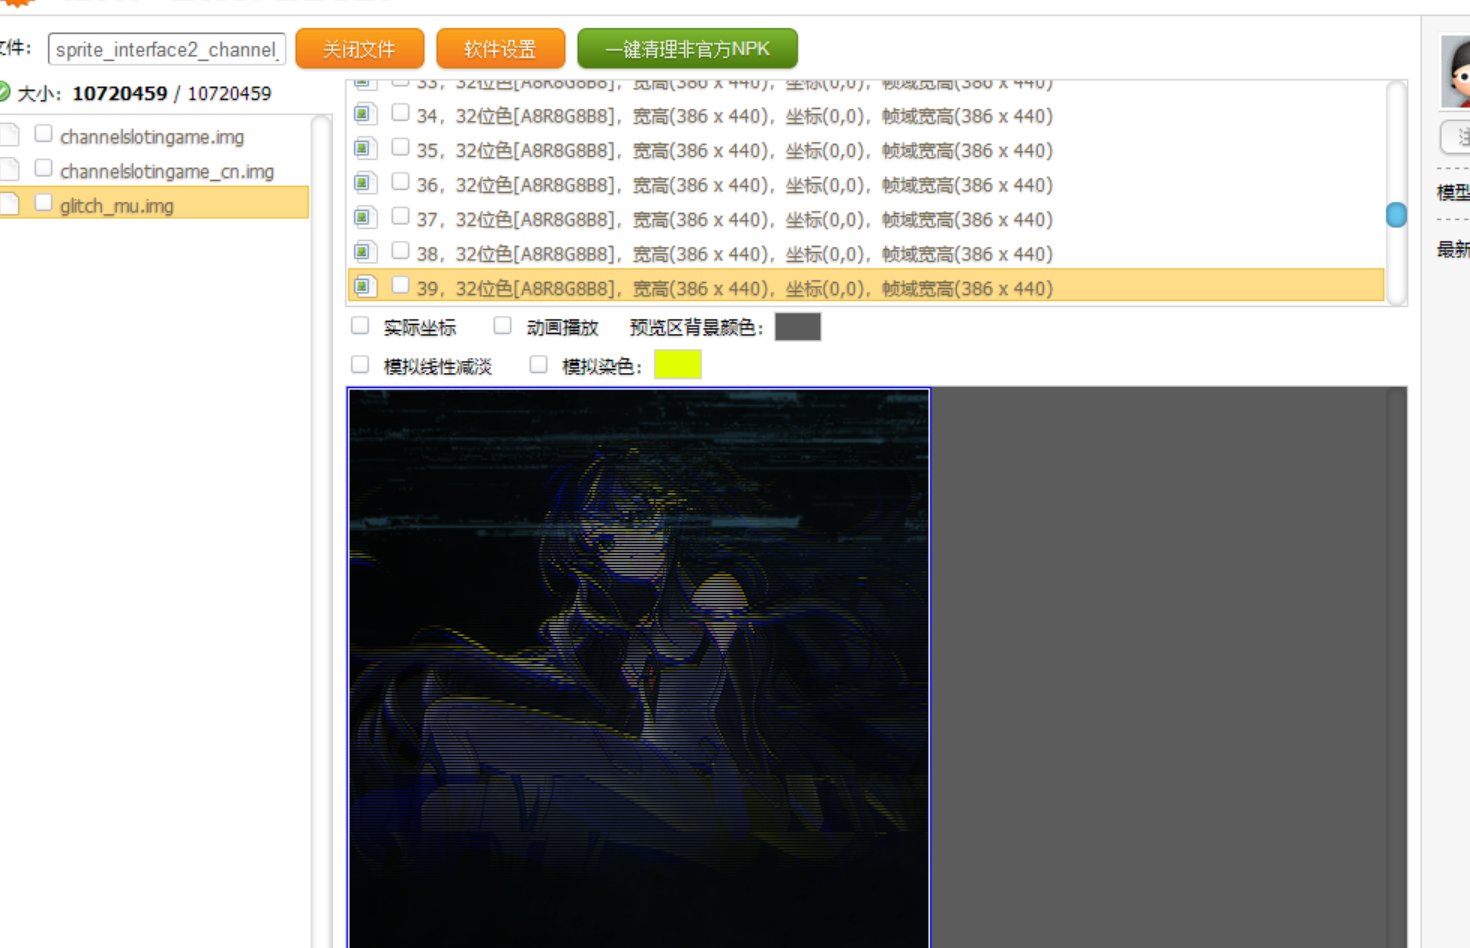The image size is (1470, 948).
Task: Select file channelslotingame.img in list
Action: (x=152, y=137)
